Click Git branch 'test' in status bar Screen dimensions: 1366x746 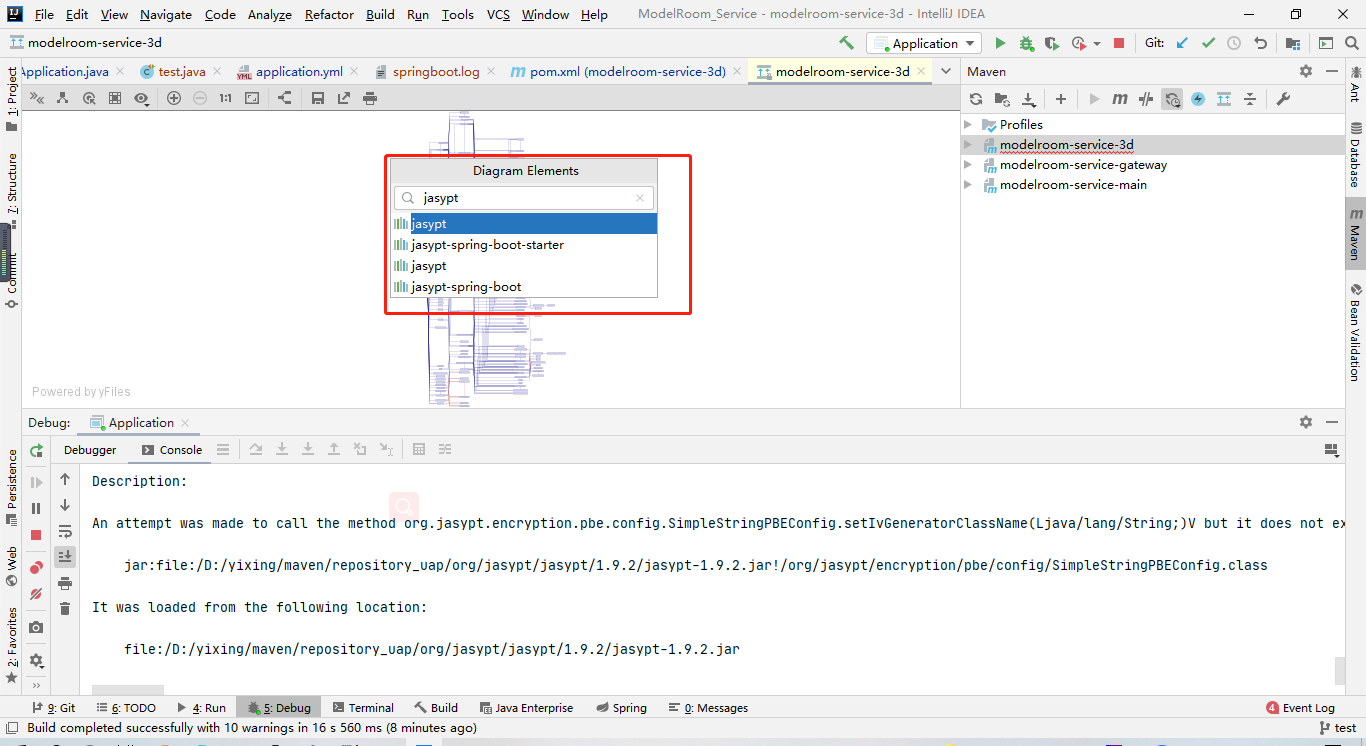pyautogui.click(x=1338, y=728)
